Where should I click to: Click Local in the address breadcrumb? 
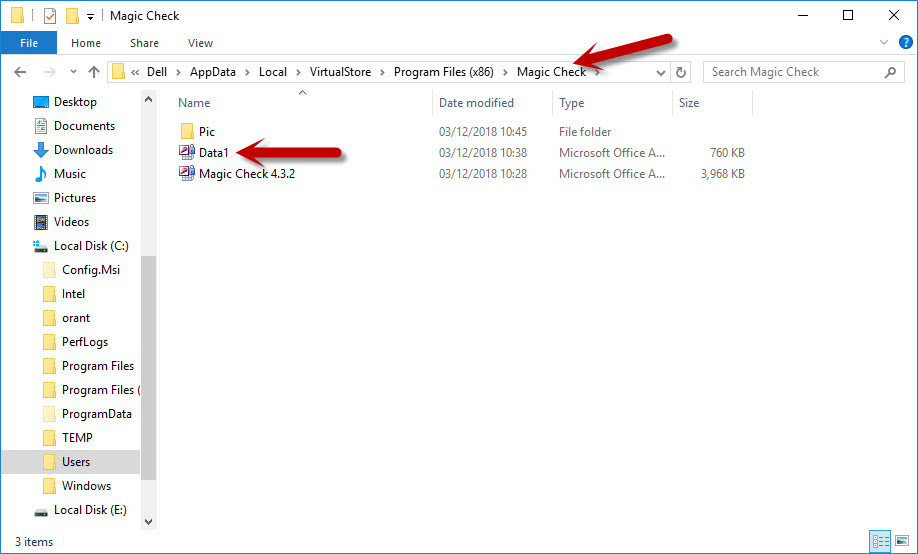pyautogui.click(x=273, y=72)
